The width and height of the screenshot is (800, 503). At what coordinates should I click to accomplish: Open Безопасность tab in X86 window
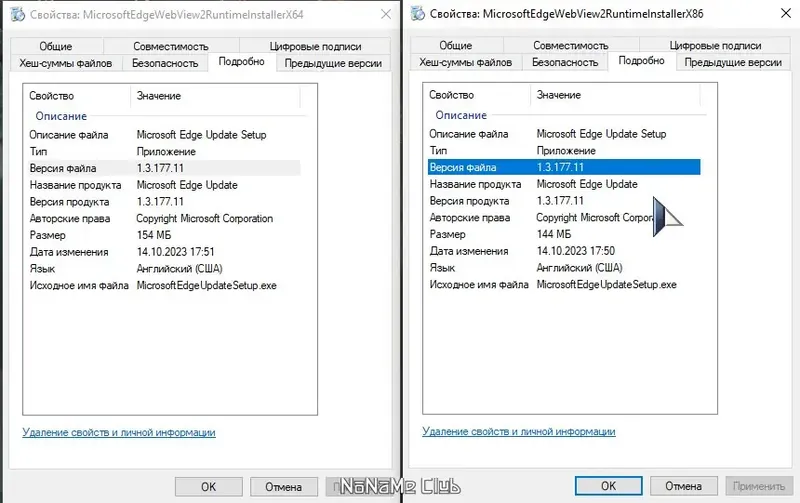click(x=565, y=62)
